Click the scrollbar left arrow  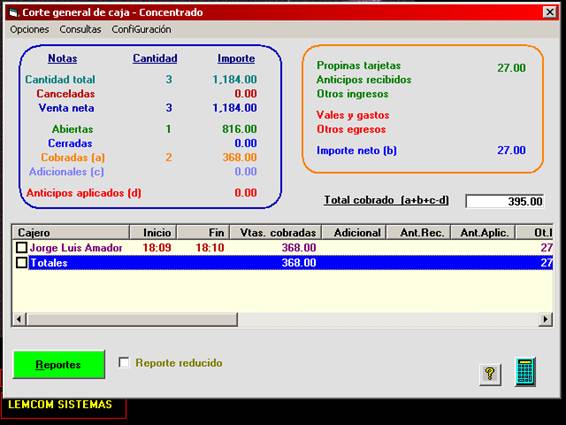coord(19,319)
